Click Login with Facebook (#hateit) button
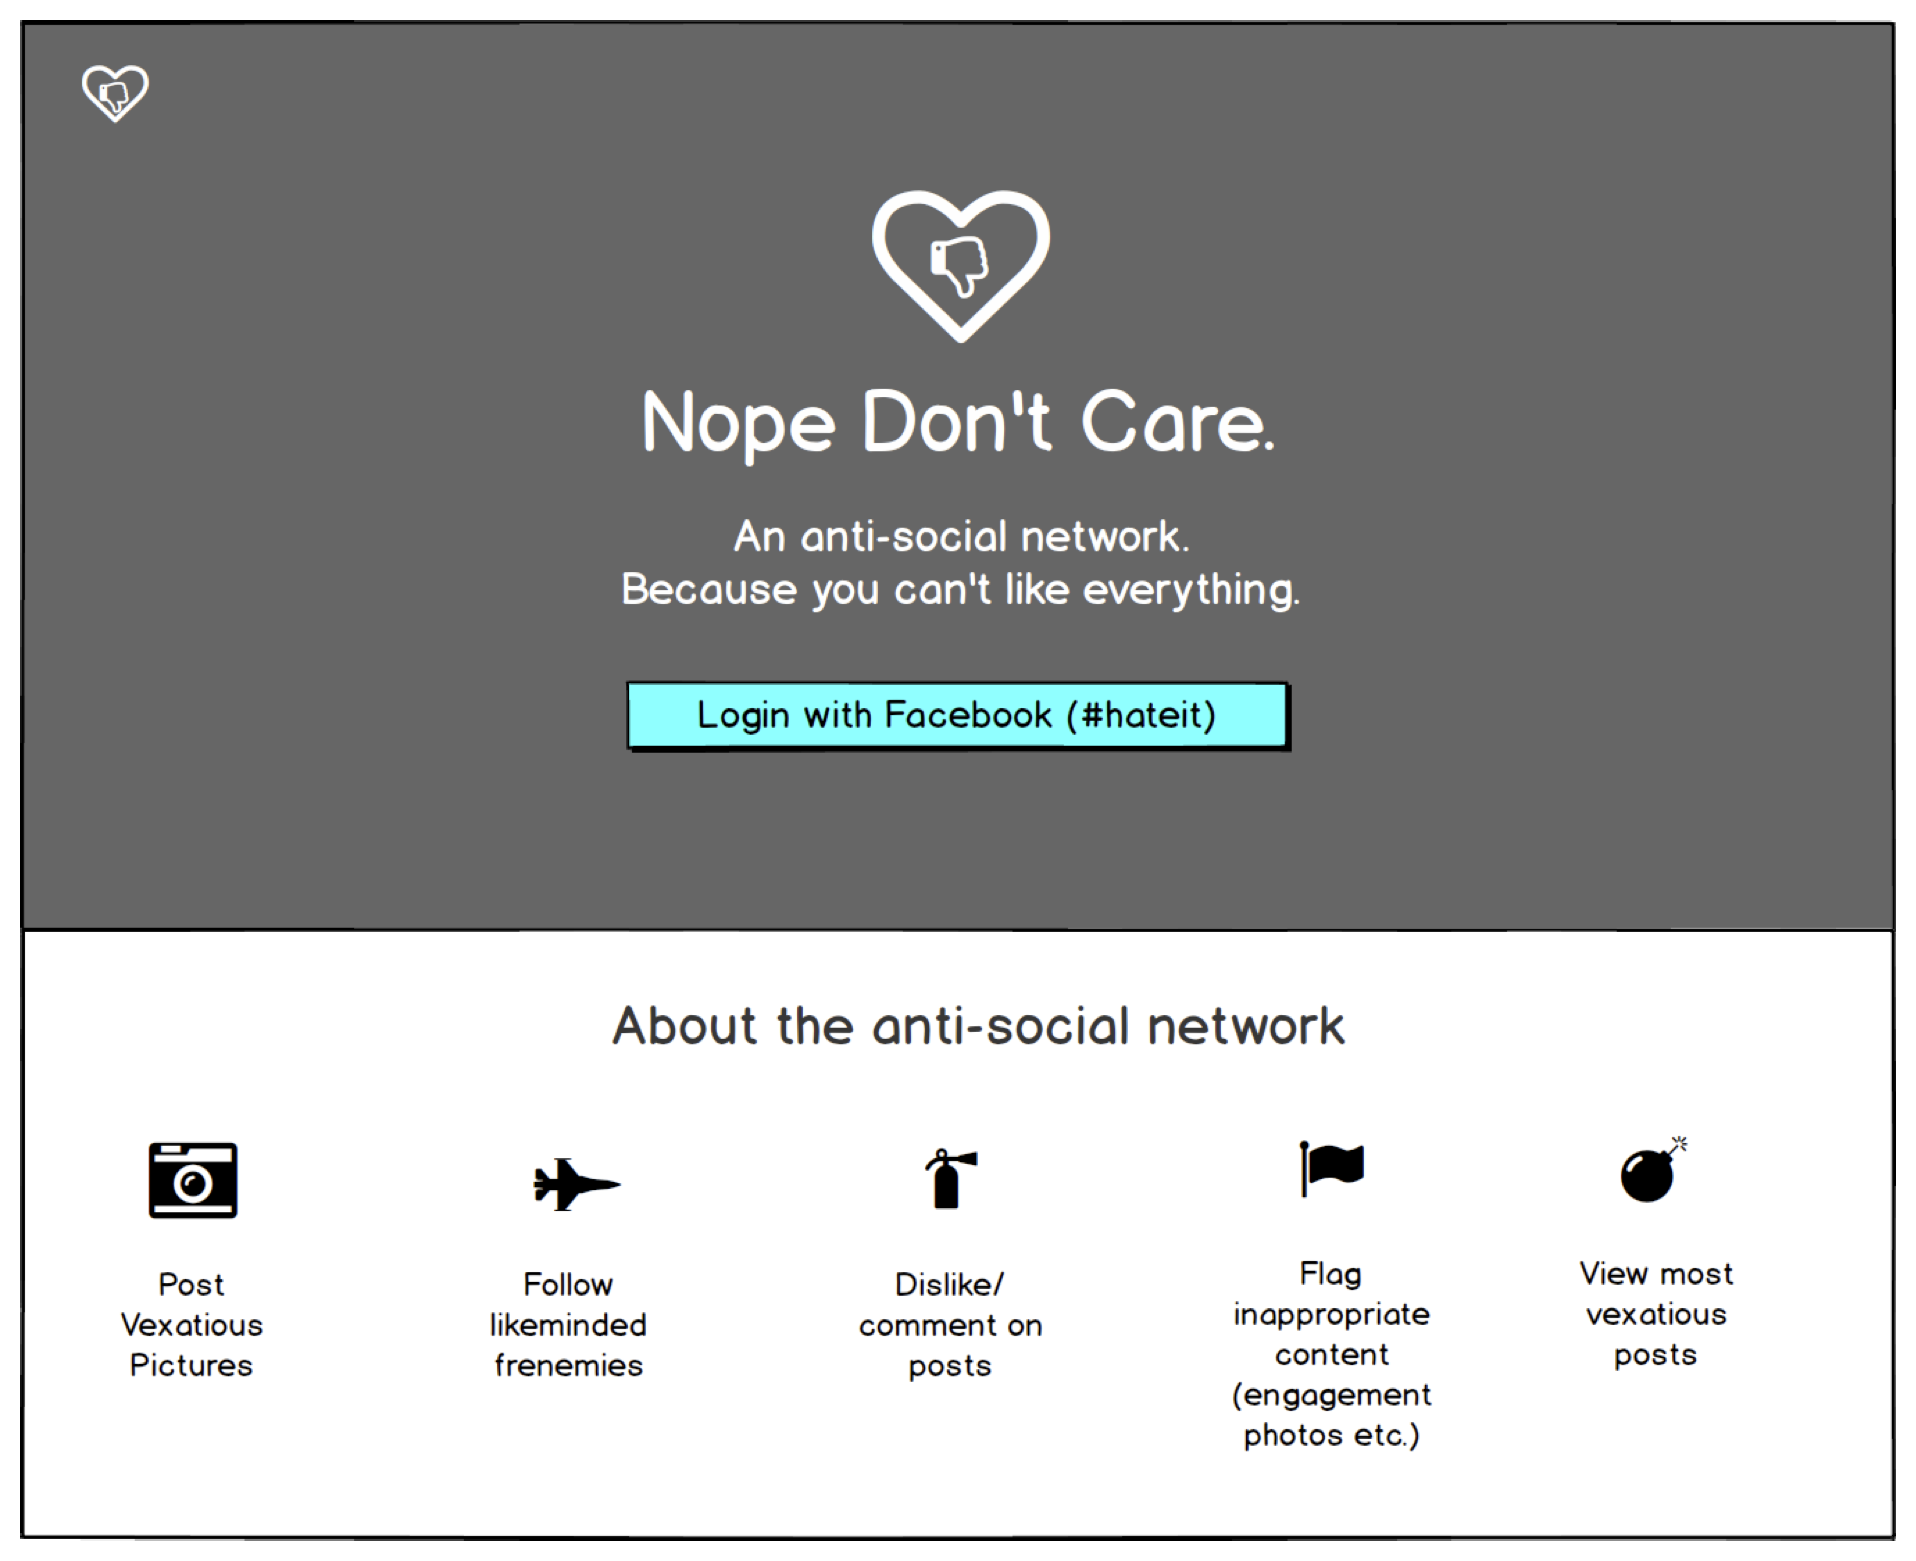The width and height of the screenshot is (1916, 1561). 957,715
